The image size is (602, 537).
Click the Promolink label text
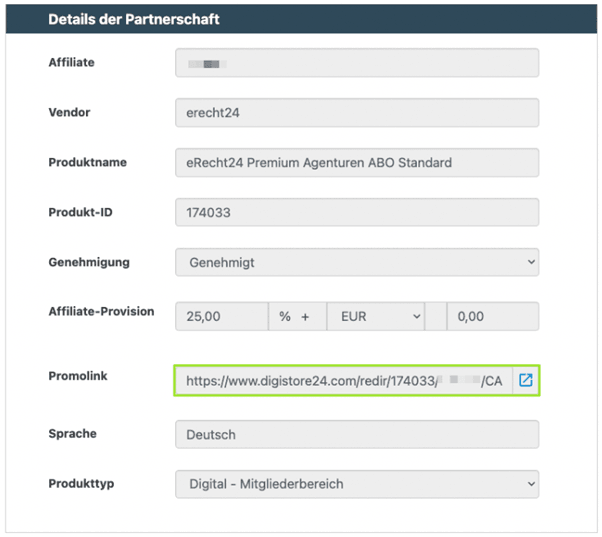tap(77, 376)
